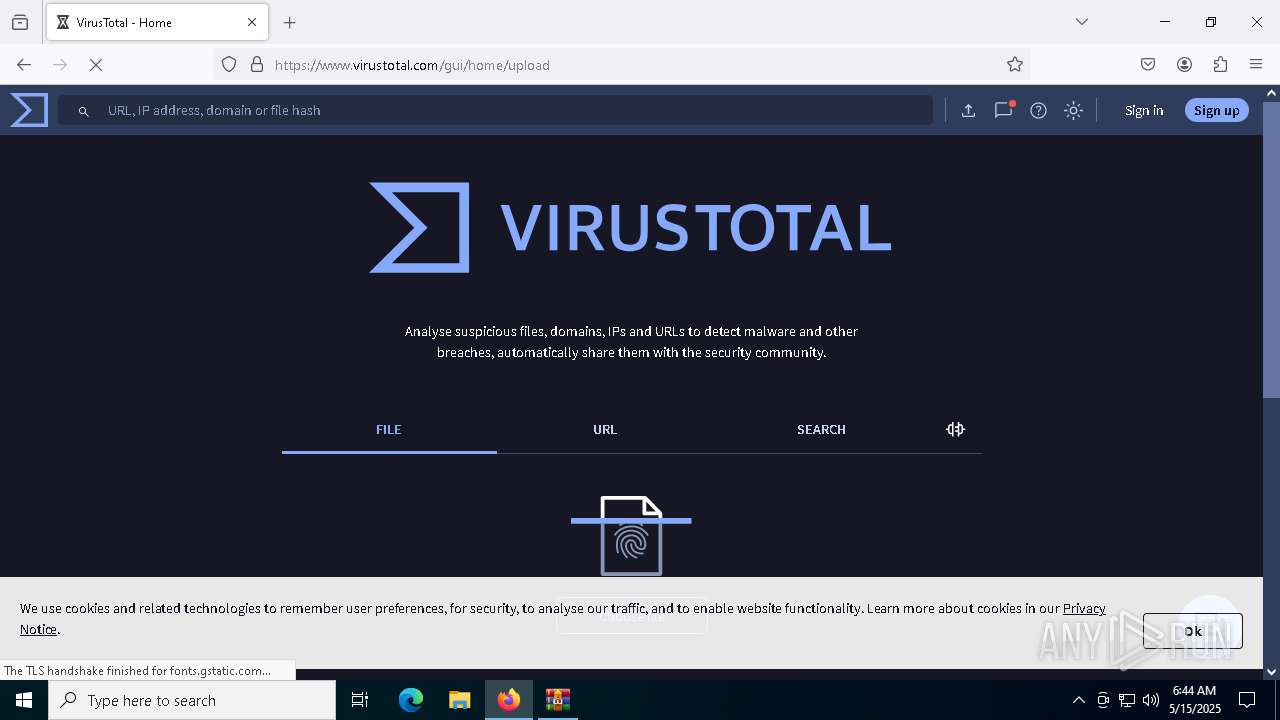1280x720 pixels.
Task: Open the Save to Pocket icon
Action: [x=1148, y=65]
